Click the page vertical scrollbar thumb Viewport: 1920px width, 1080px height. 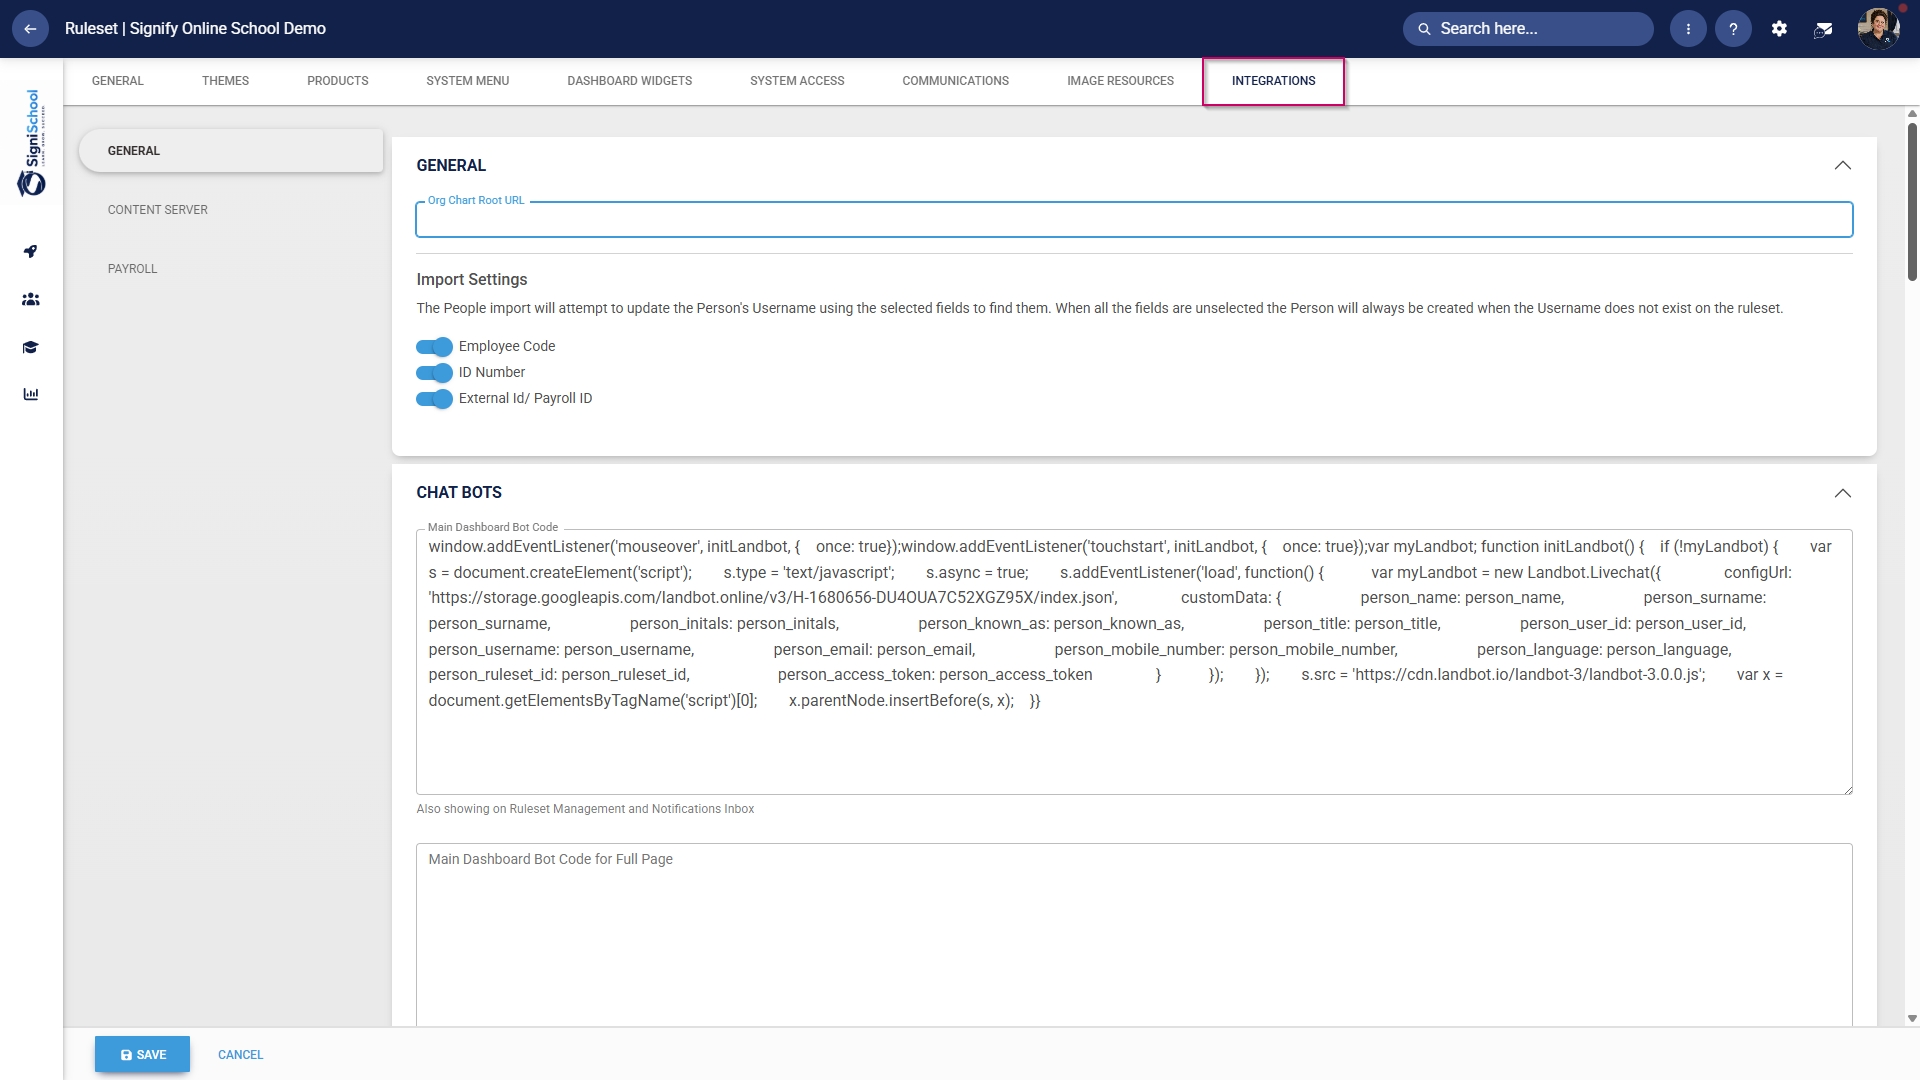[1912, 200]
